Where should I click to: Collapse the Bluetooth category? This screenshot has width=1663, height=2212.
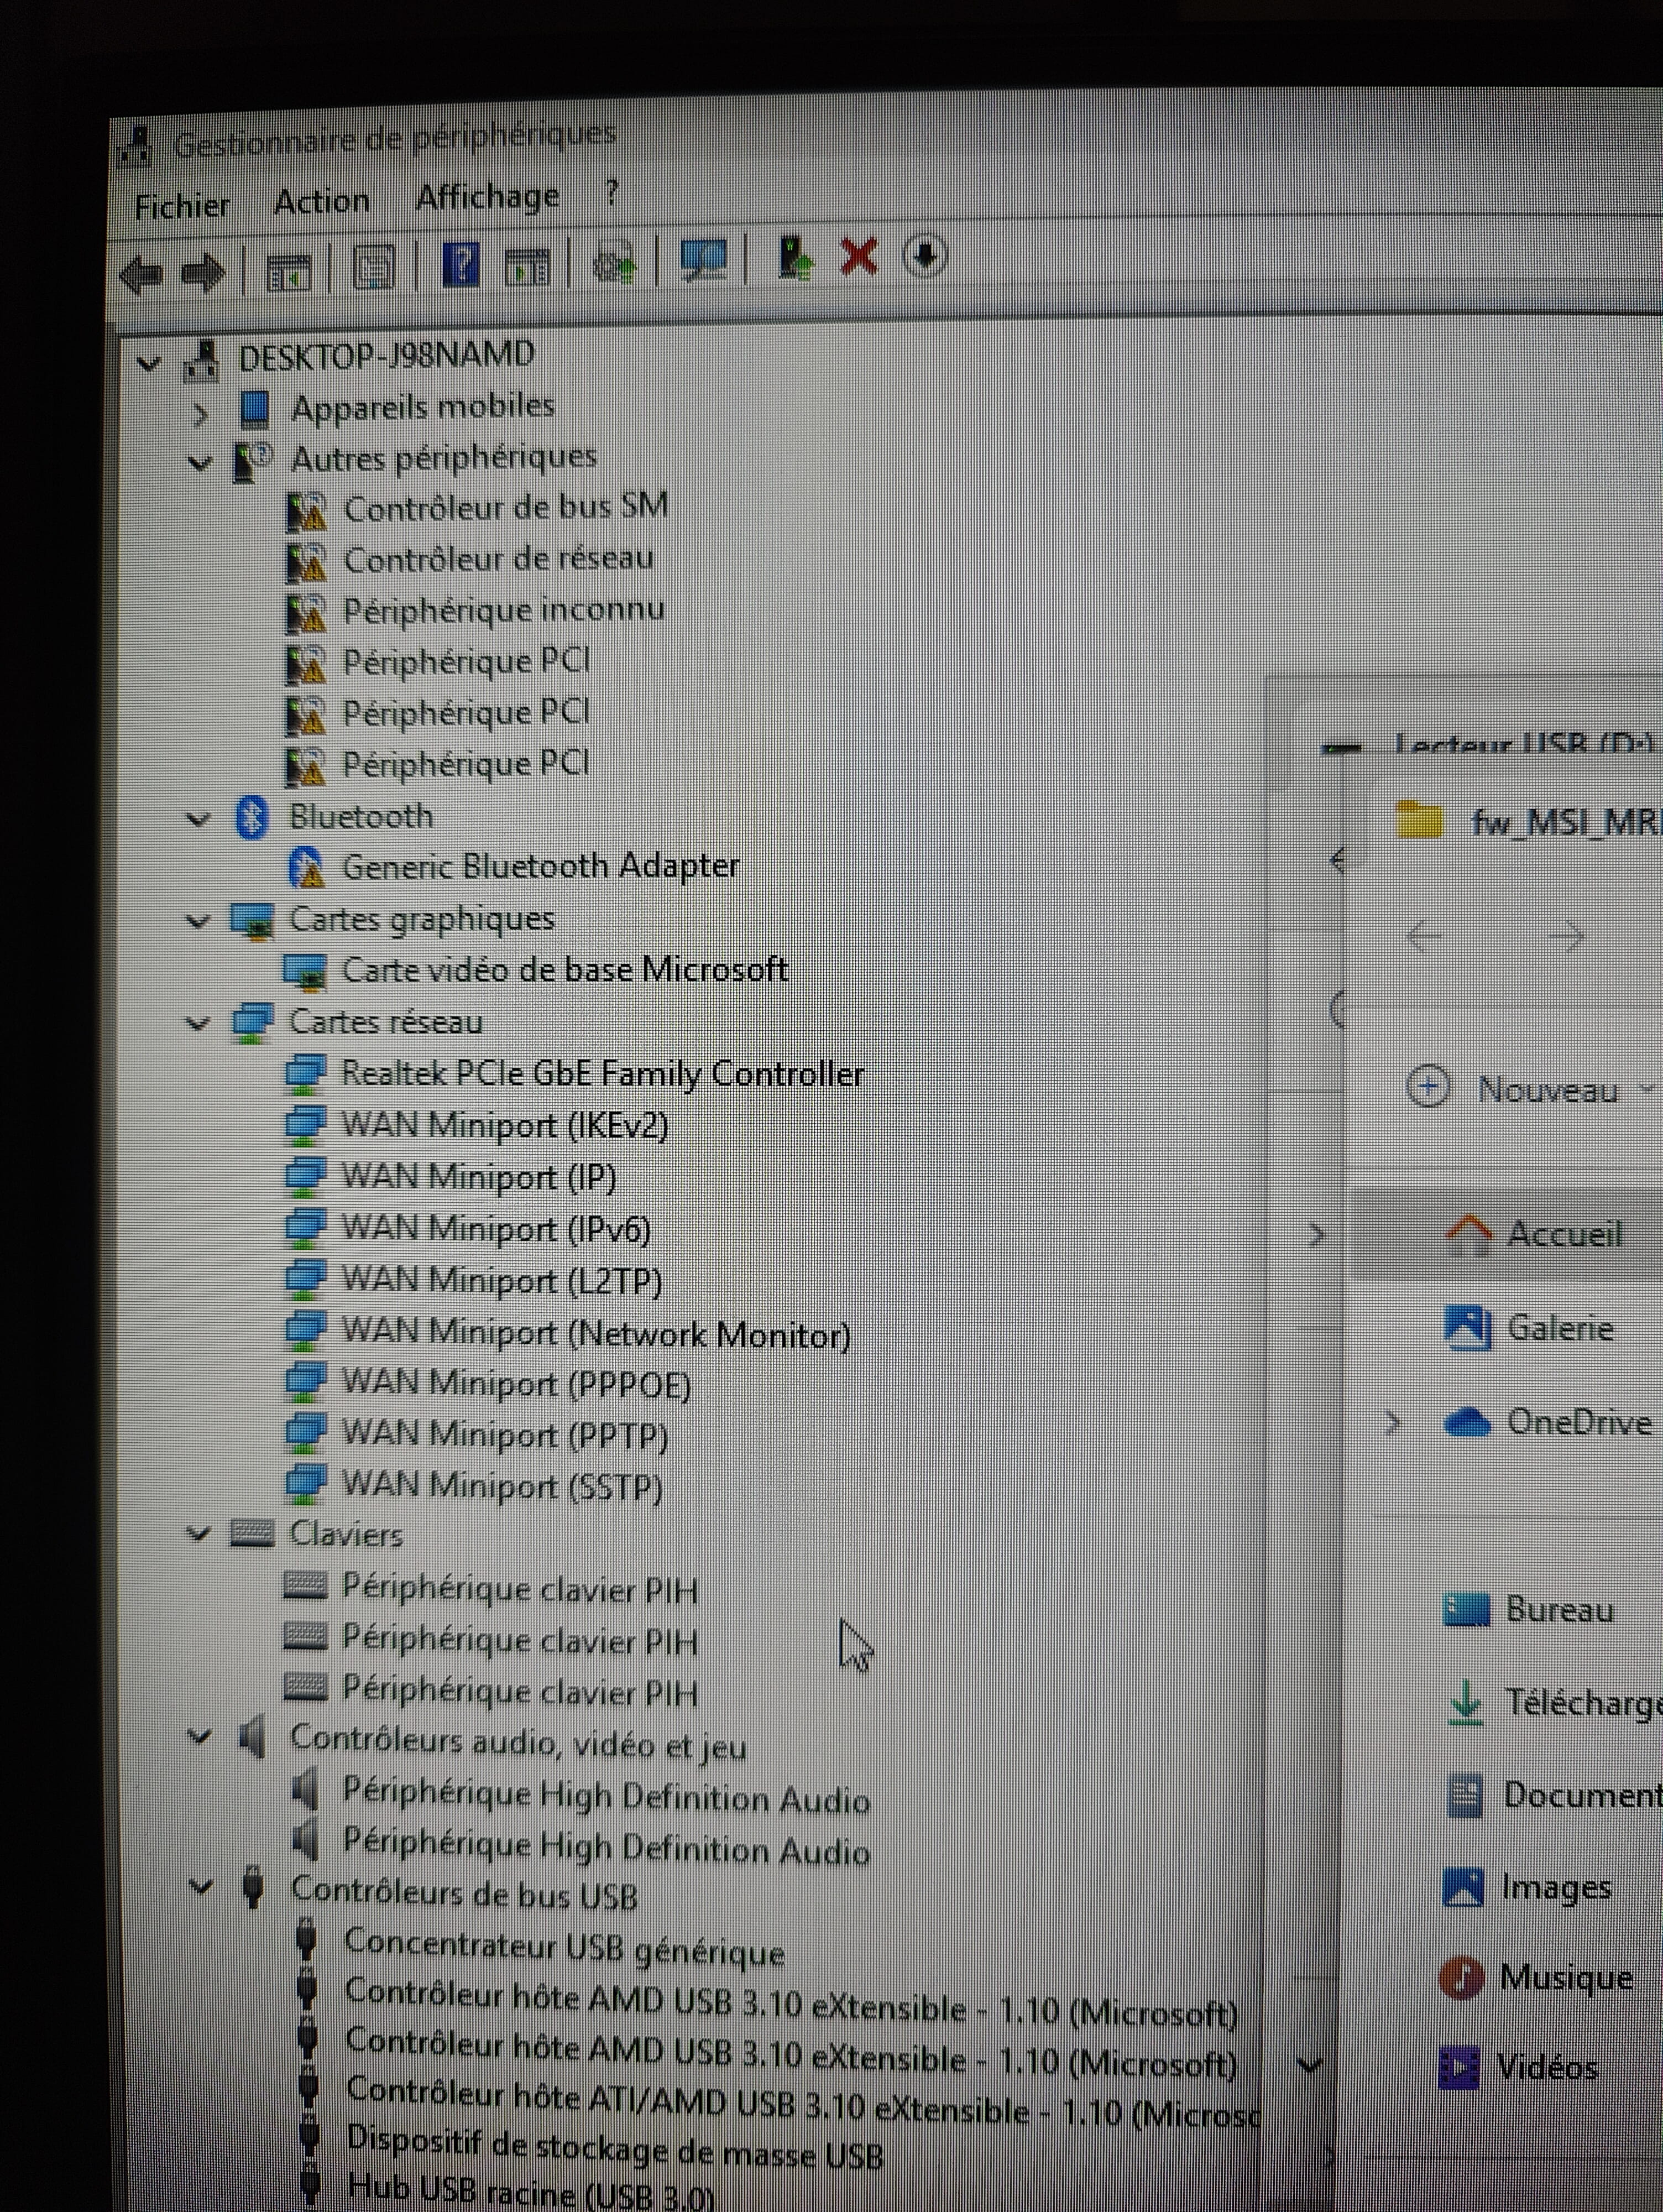point(199,819)
